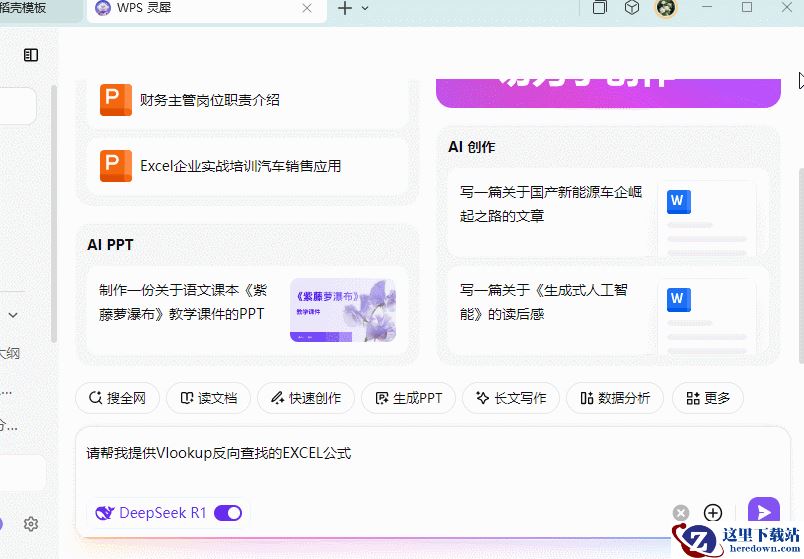The width and height of the screenshot is (804, 559).
Task: Send the prompt with the purple arrow button
Action: pyautogui.click(x=763, y=512)
